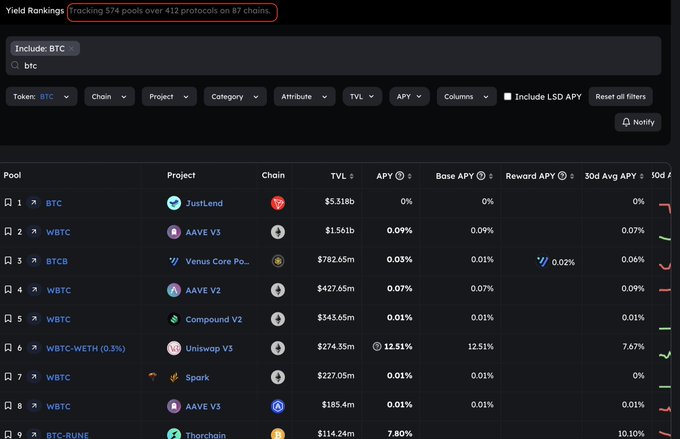
Task: Click the Tron chain icon in row 1
Action: pyautogui.click(x=278, y=203)
